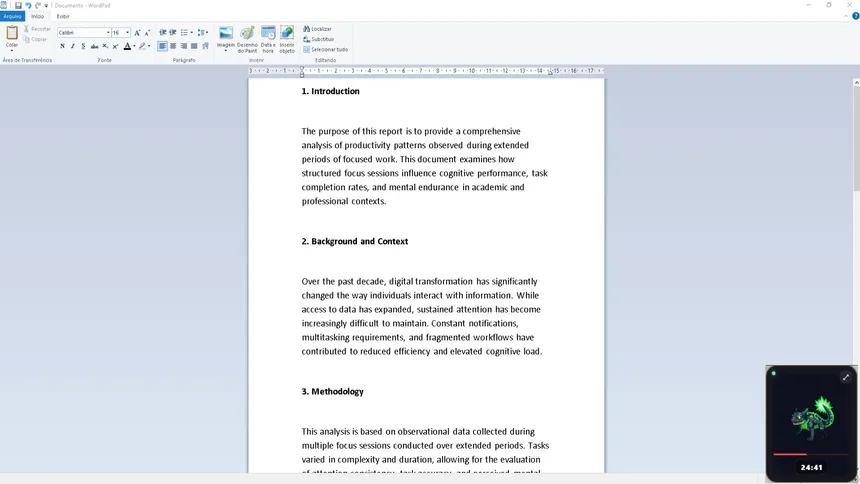Open the Arquivo menu
Image resolution: width=860 pixels, height=484 pixels.
click(12, 16)
